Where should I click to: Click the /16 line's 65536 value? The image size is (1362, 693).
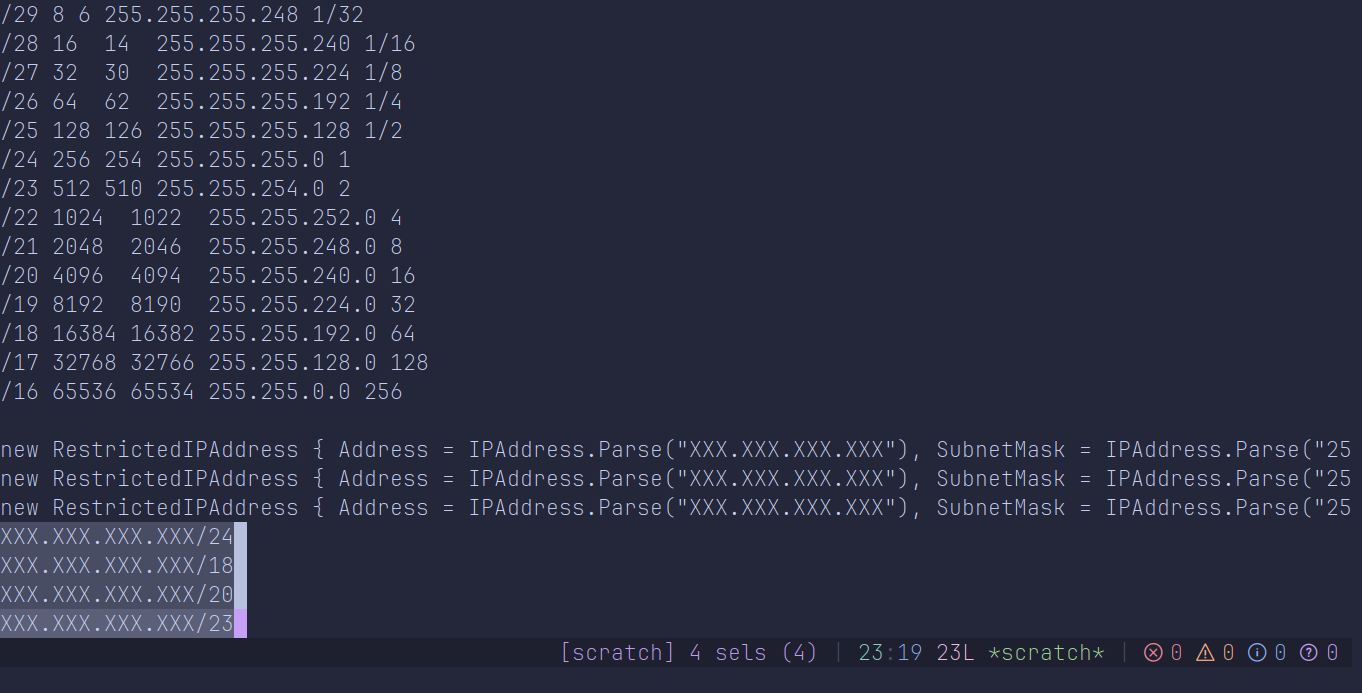84,392
